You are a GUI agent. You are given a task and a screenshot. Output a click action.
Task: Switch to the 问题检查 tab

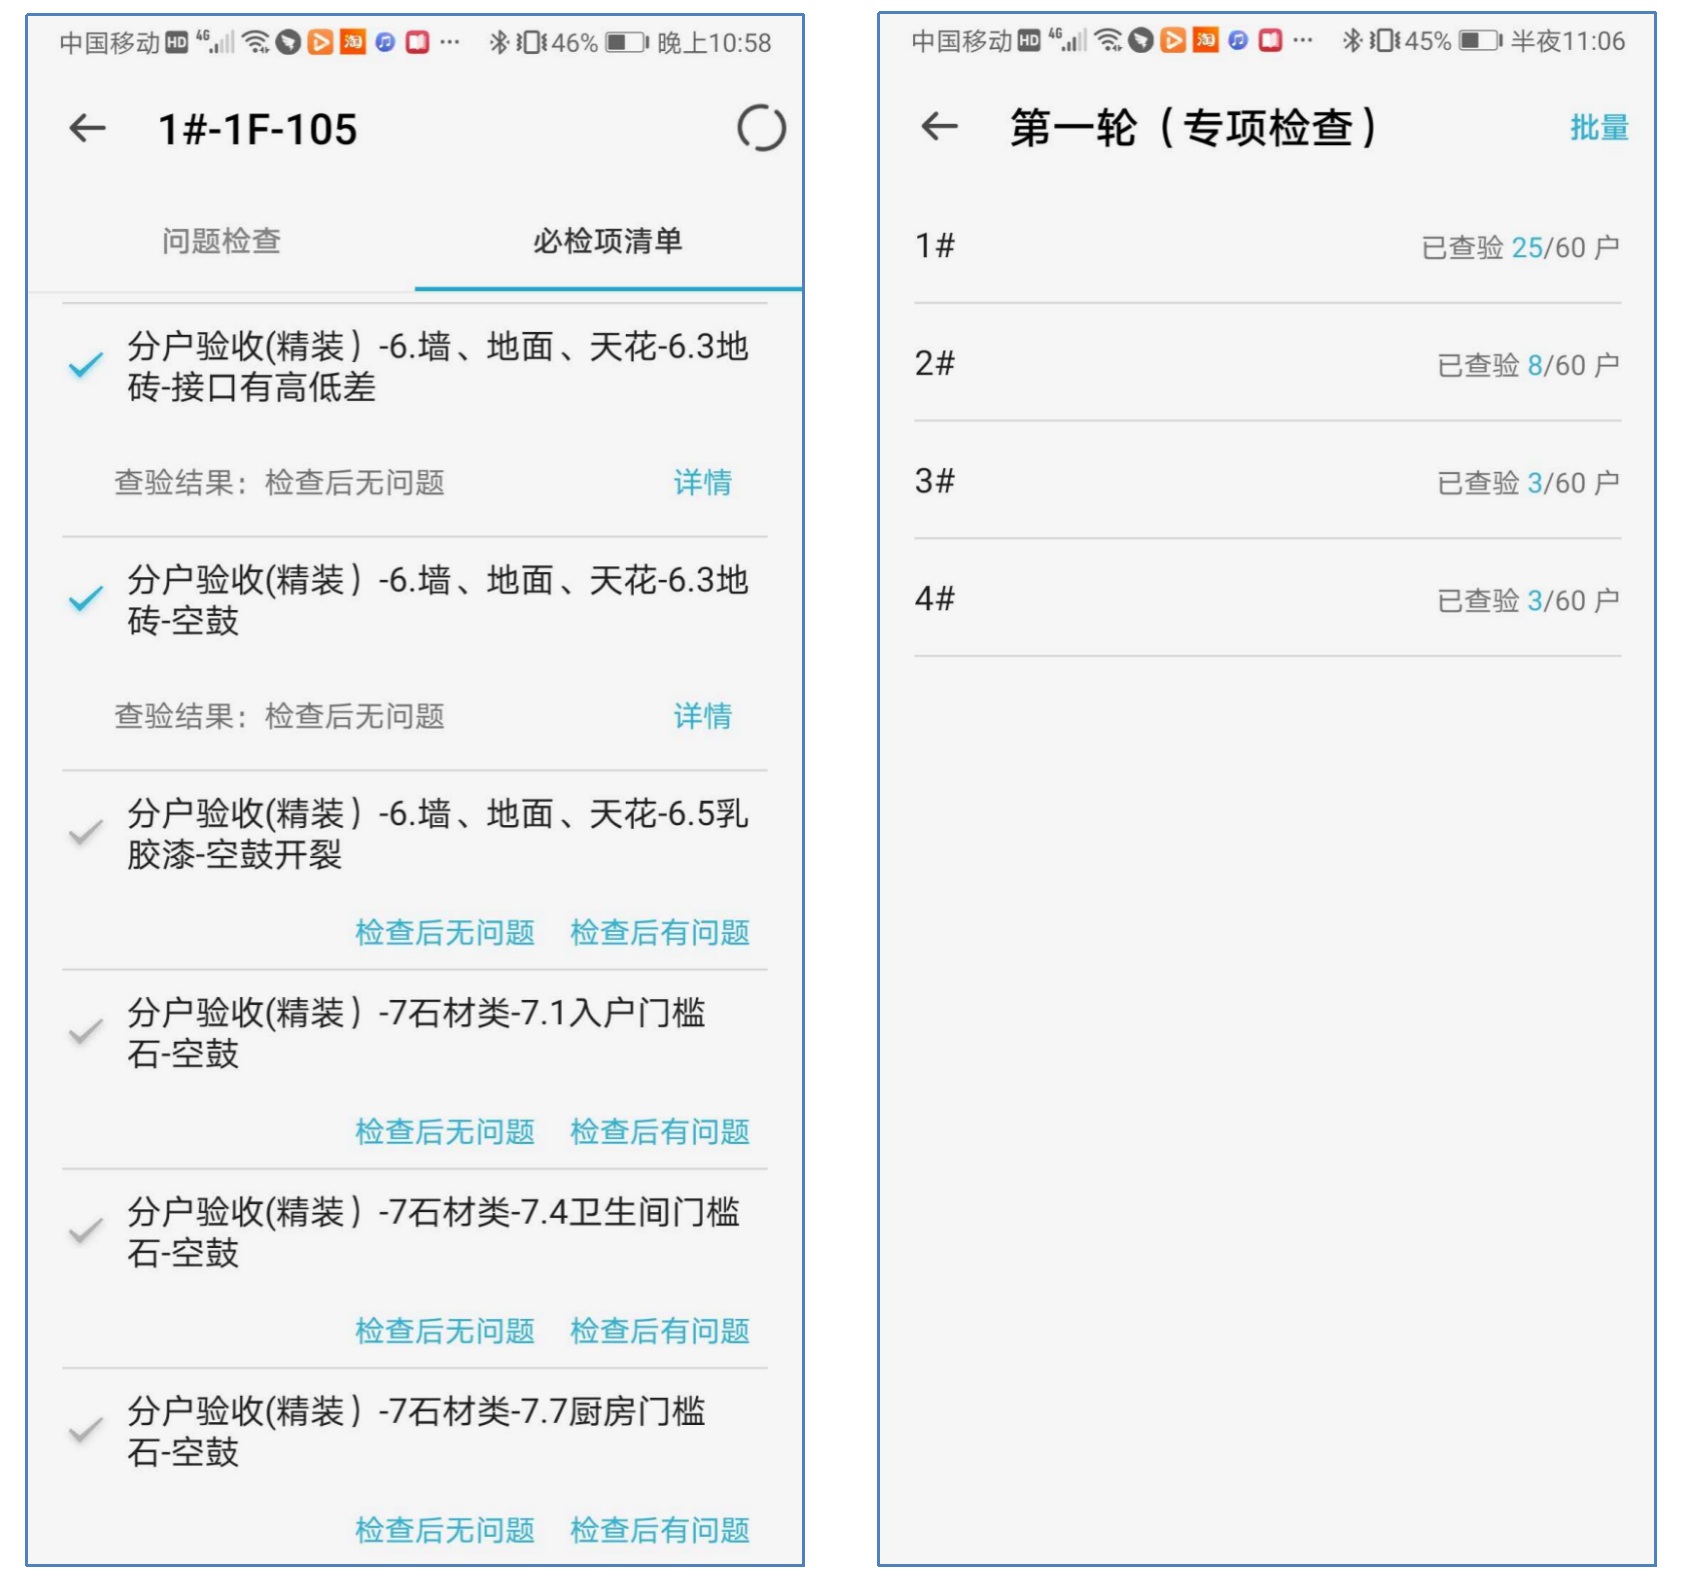[x=221, y=241]
